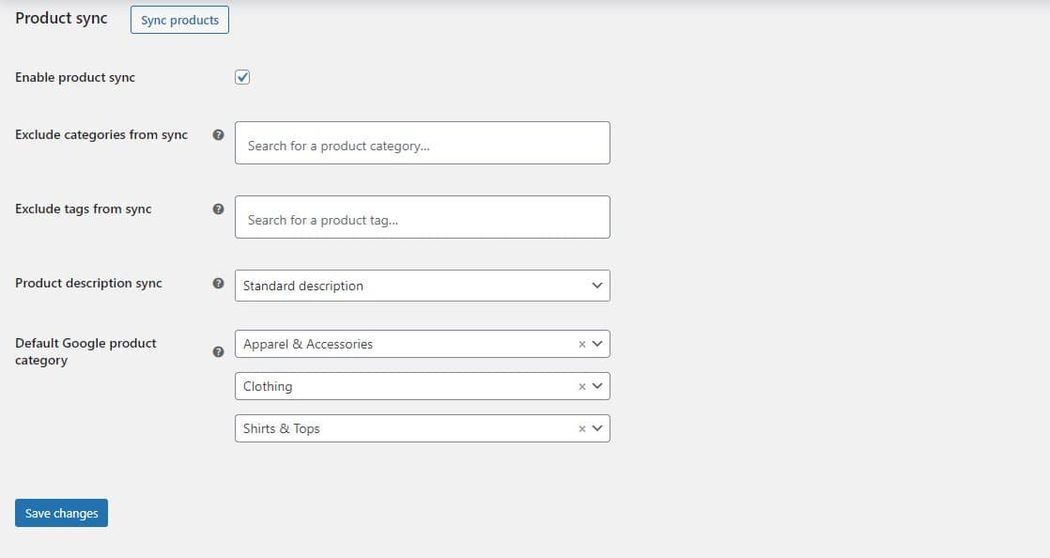Clear the Shirts & Tops selection

tap(582, 429)
